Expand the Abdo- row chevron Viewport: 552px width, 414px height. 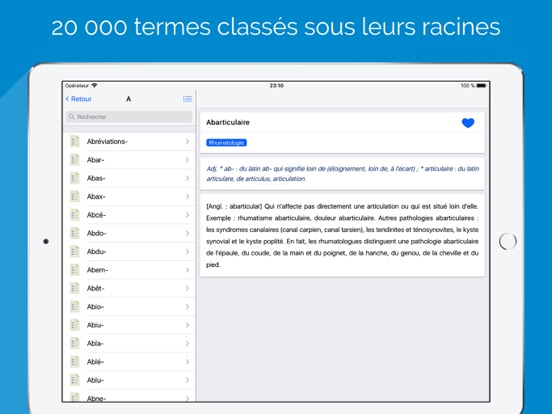(x=187, y=233)
